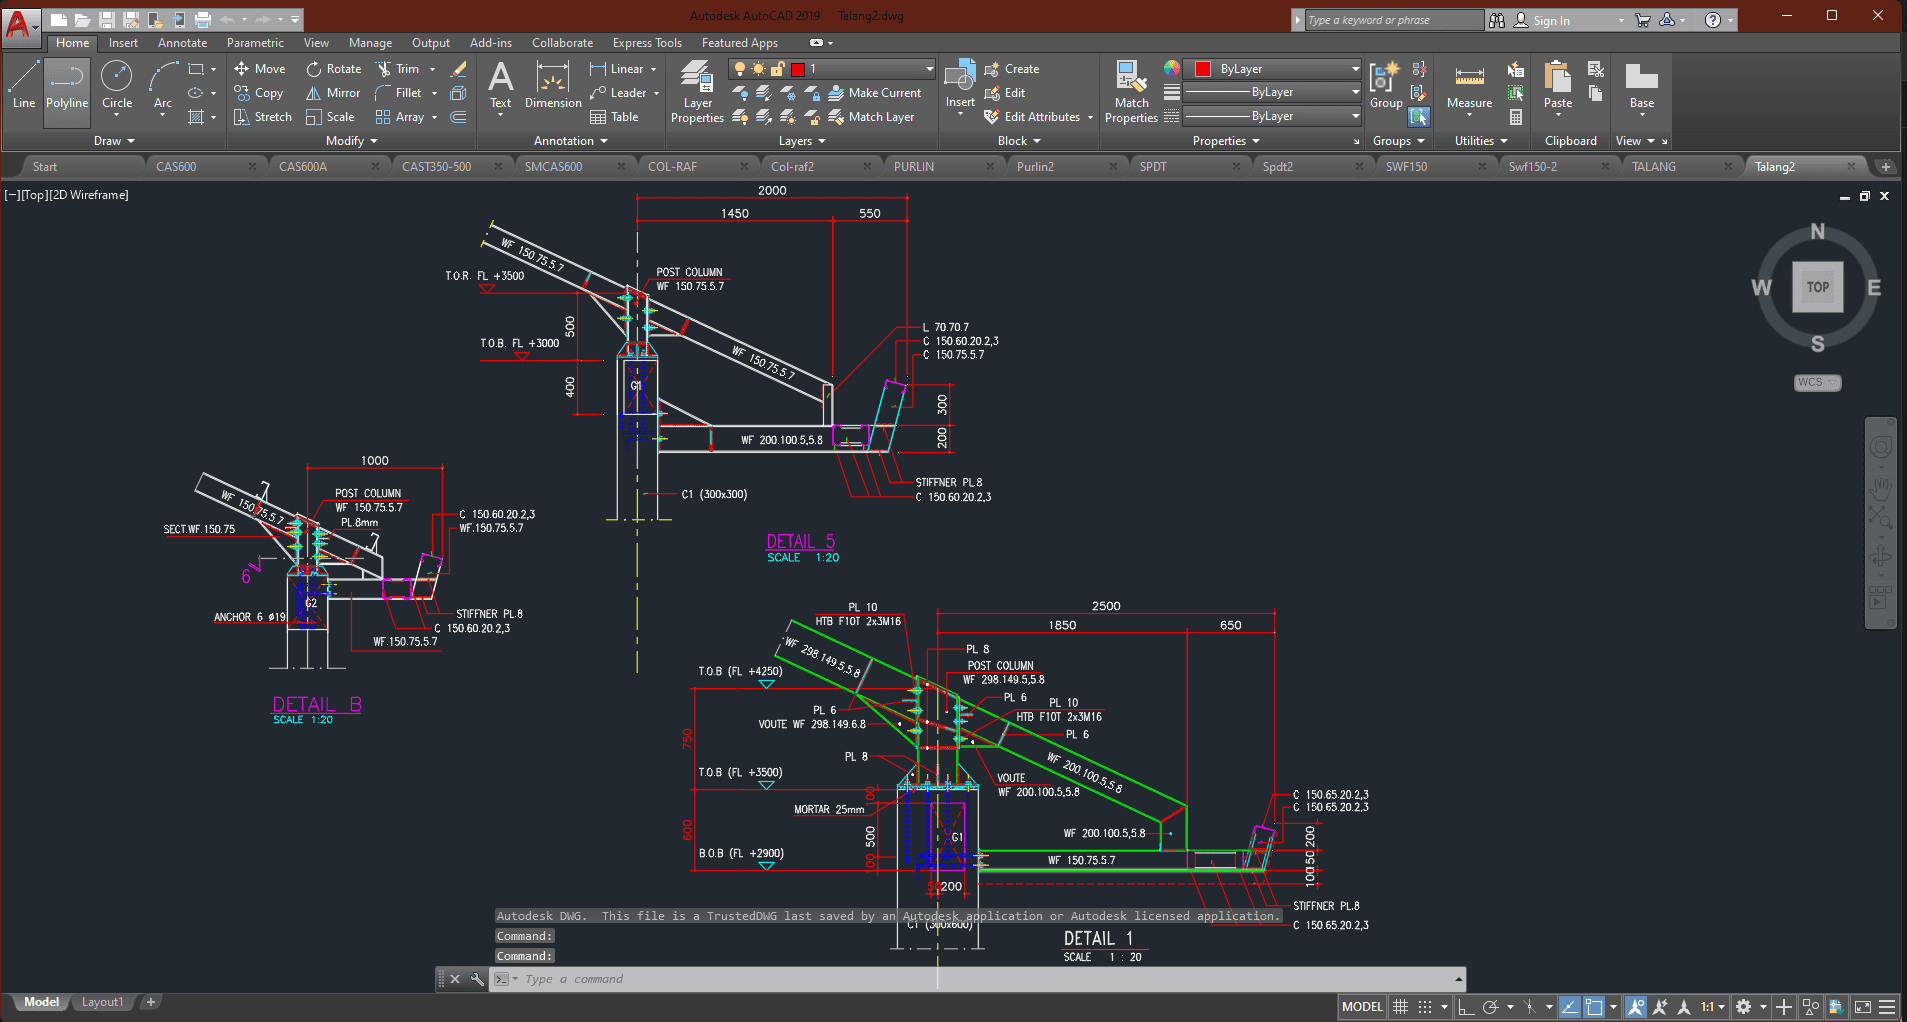Switch to the PURLIN drawing tab

[914, 167]
